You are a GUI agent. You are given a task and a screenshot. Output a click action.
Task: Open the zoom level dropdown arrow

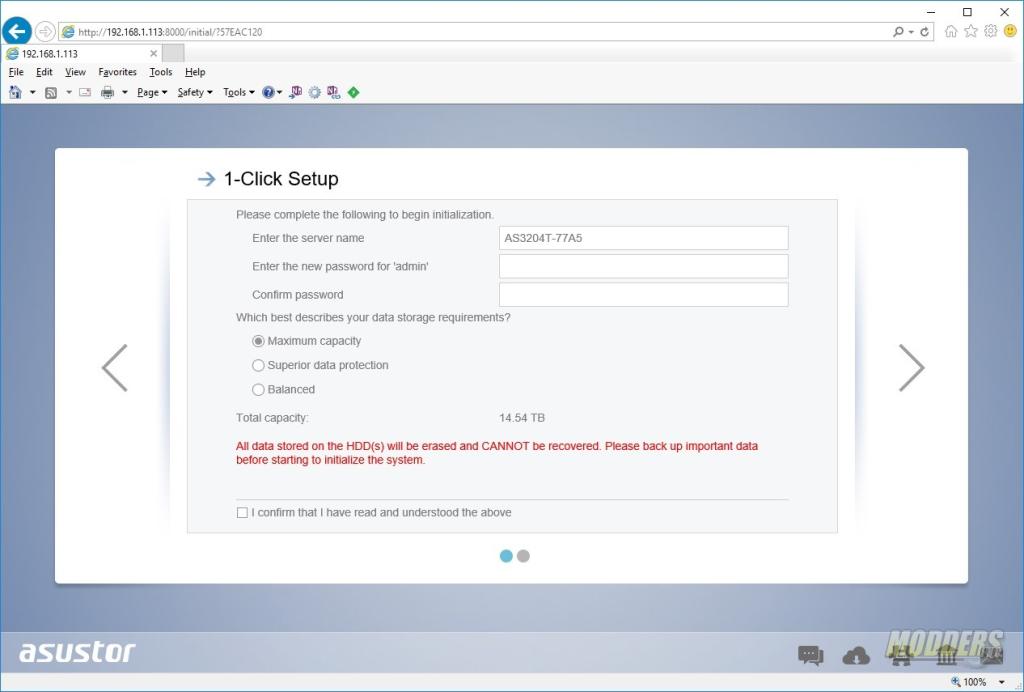tap(1002, 682)
